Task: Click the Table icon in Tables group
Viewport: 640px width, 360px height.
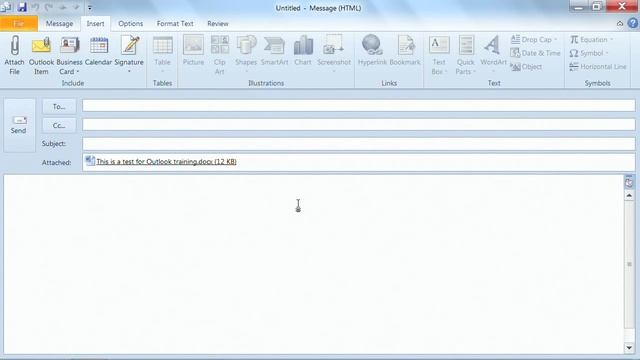Action: 162,46
